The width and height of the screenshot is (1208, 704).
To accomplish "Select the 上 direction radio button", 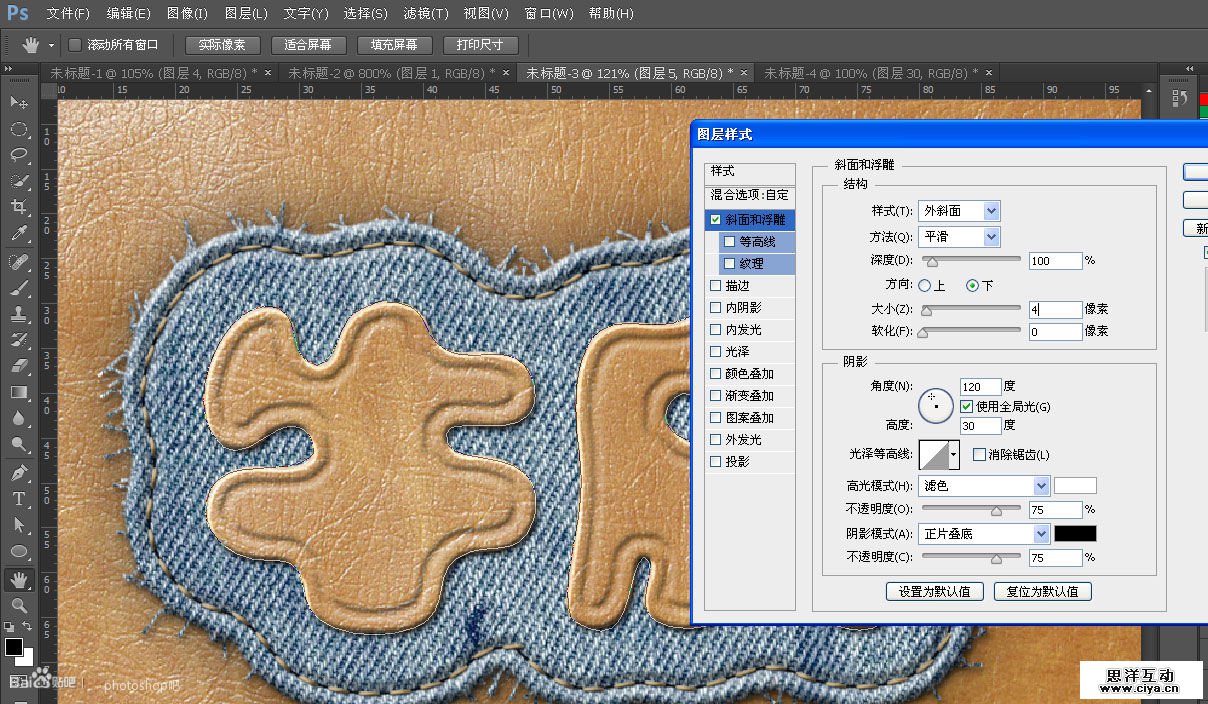I will pyautogui.click(x=925, y=286).
